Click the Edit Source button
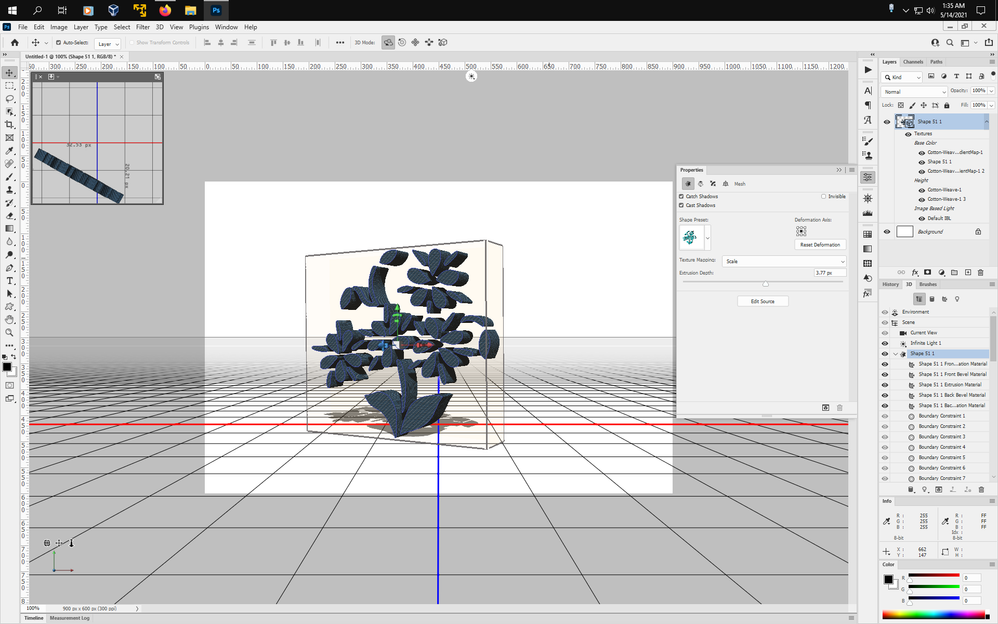998x624 pixels. pos(763,300)
